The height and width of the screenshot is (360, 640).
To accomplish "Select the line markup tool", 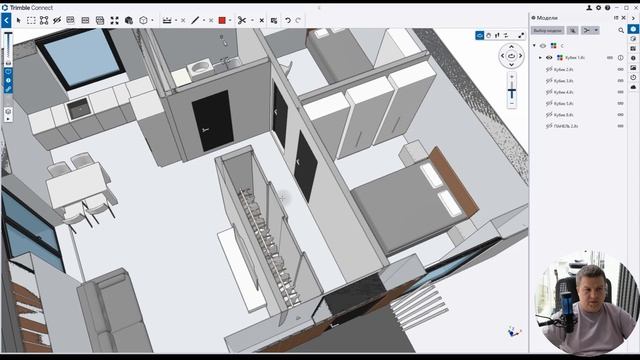I will click(195, 20).
